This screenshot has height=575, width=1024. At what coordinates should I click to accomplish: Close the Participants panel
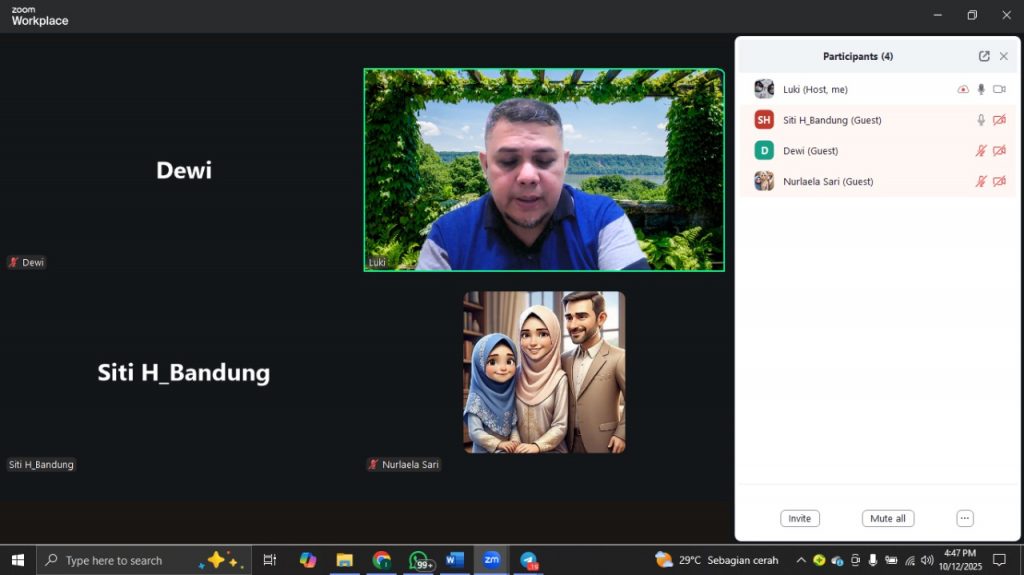tap(1004, 57)
